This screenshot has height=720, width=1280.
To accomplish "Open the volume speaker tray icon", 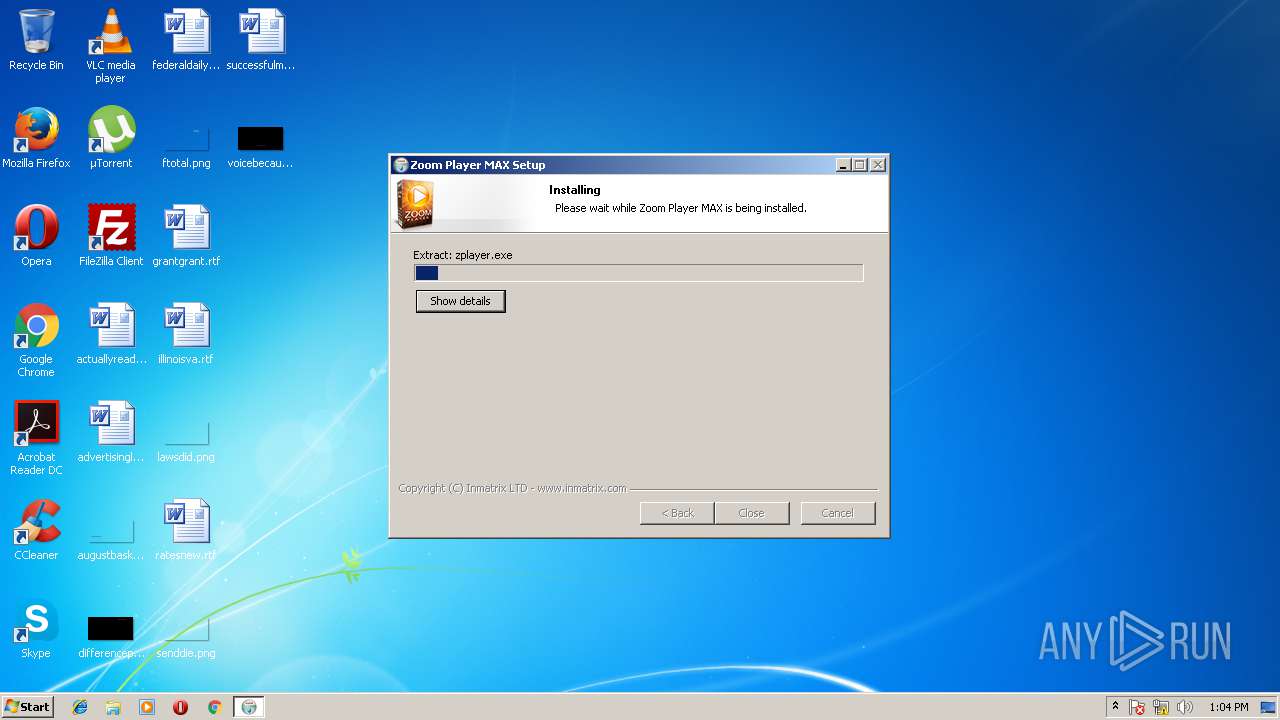I will [1185, 707].
